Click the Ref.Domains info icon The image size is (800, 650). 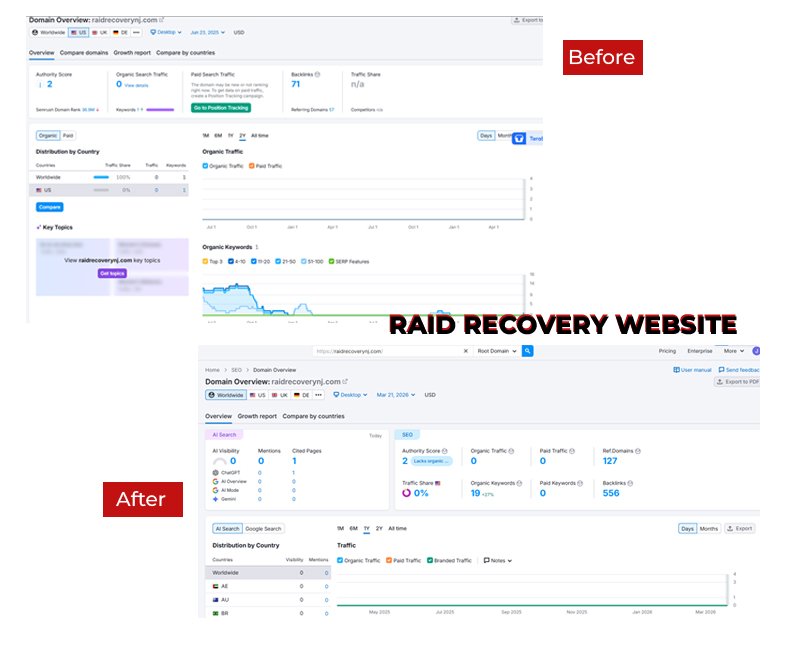coord(637,452)
